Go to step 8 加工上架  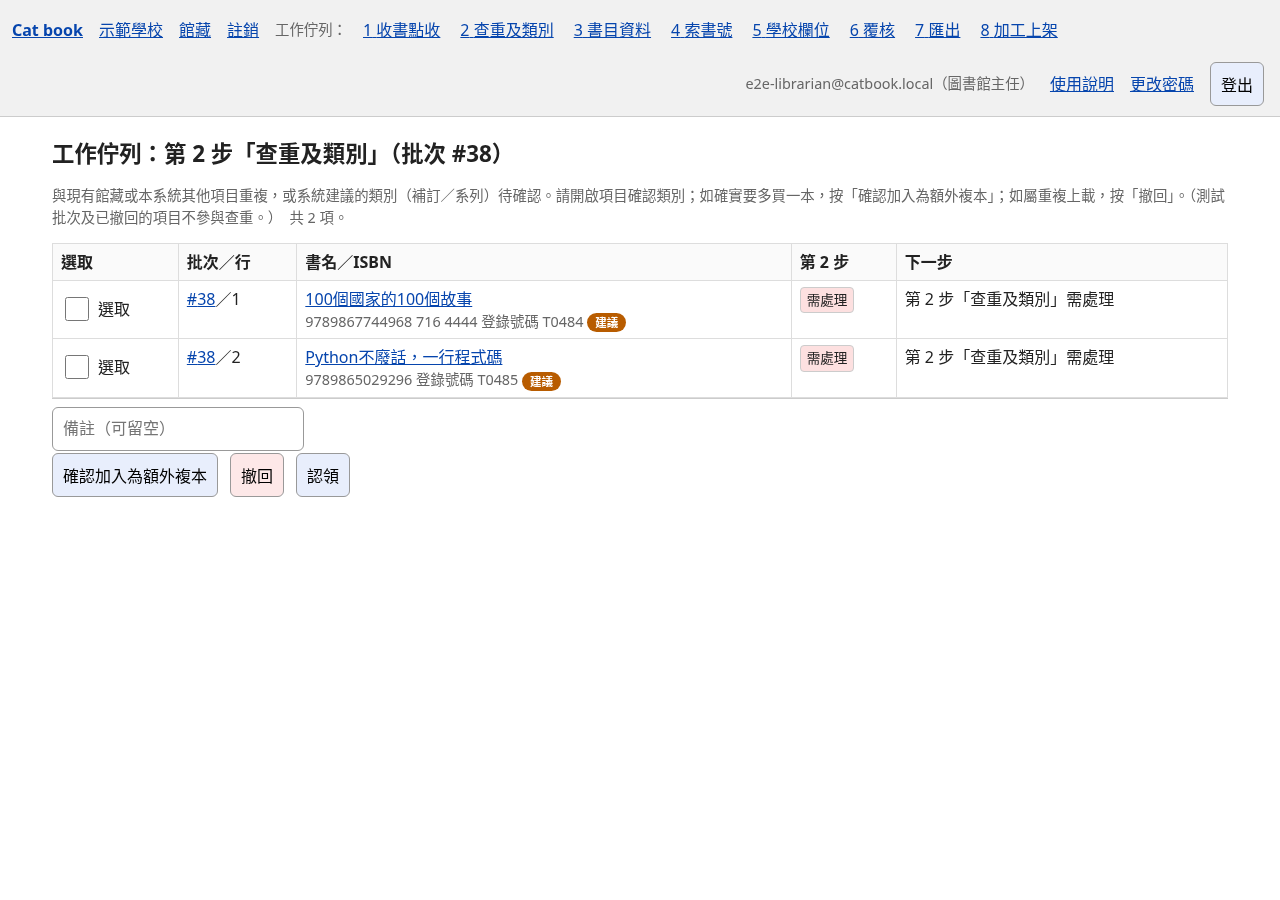coord(1019,30)
